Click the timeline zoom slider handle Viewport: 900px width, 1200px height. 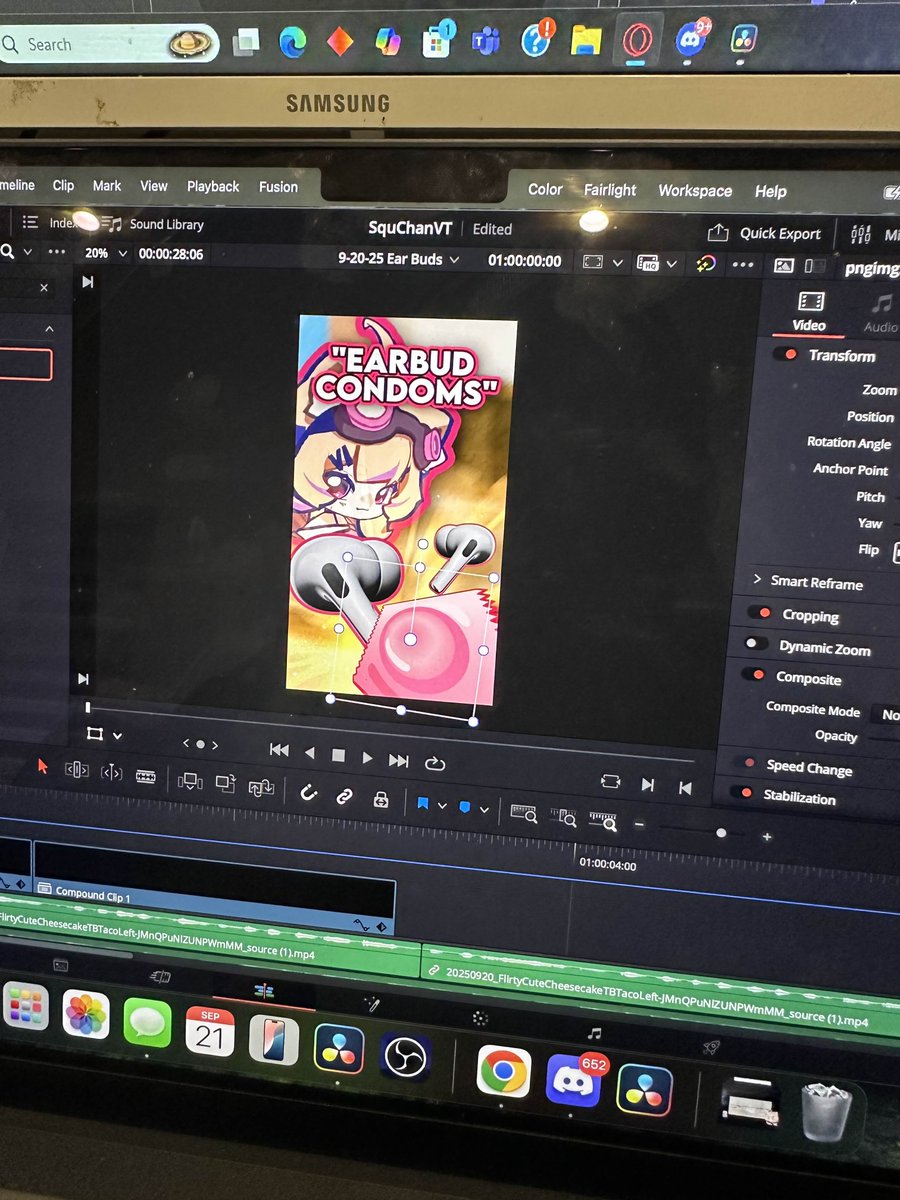[721, 832]
